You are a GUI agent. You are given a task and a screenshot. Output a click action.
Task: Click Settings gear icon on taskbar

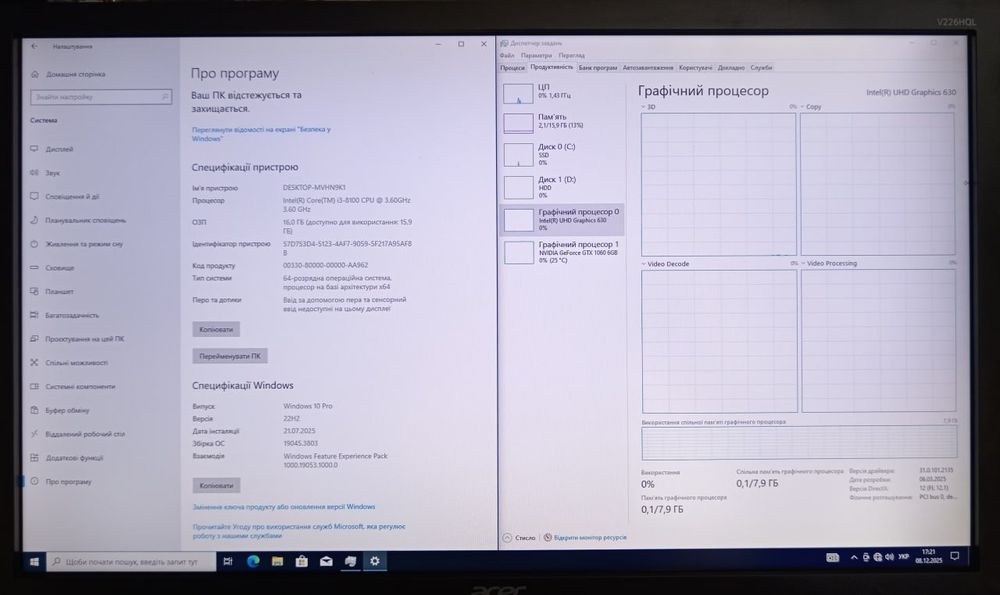pyautogui.click(x=375, y=562)
